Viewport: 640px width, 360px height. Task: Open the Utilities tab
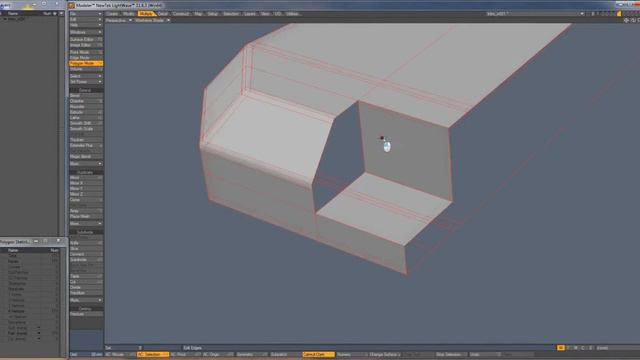pos(293,14)
